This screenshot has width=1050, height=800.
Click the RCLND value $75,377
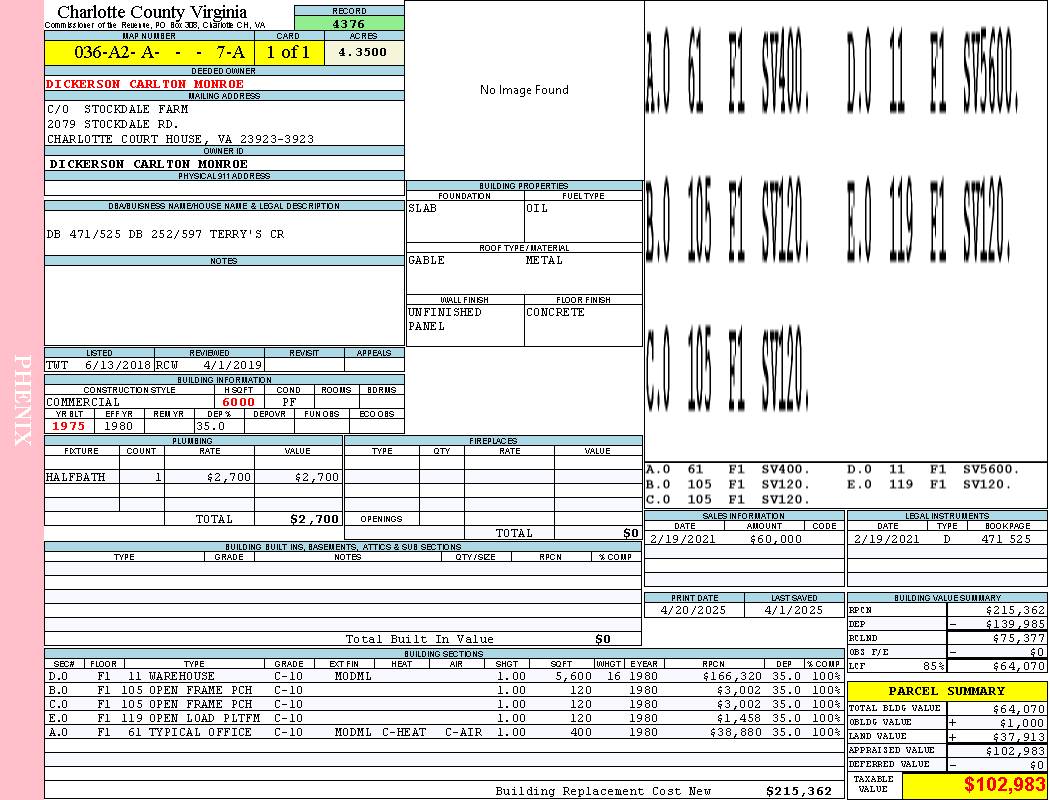click(1019, 638)
